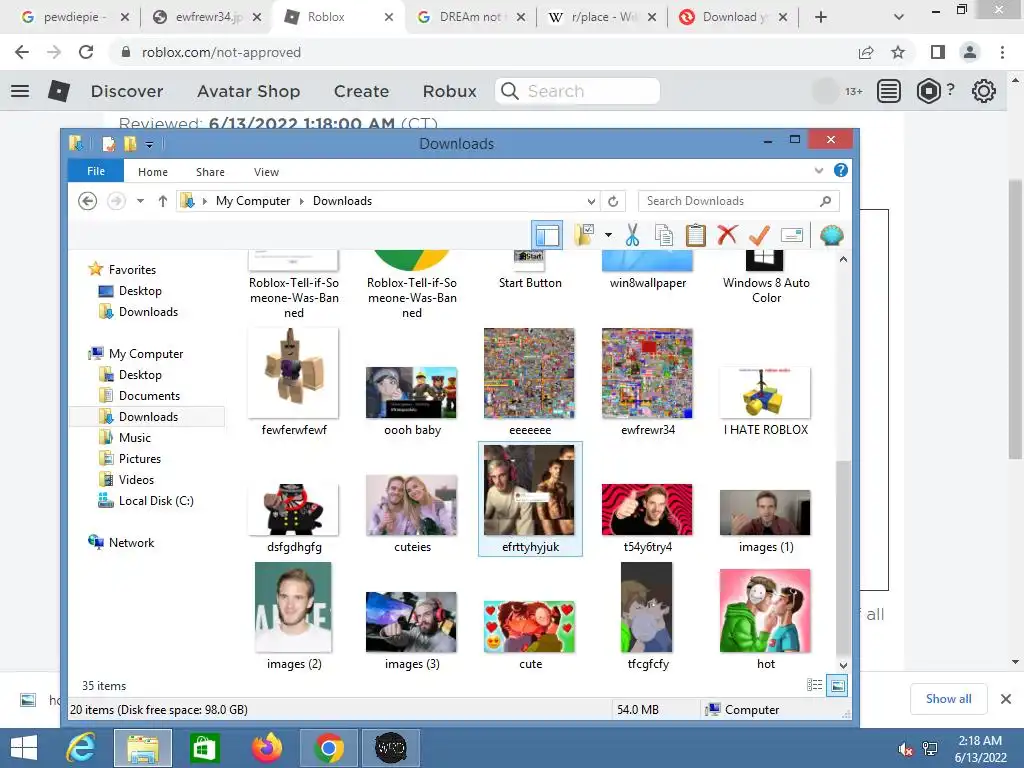Open Roblox hamburger menu
Viewport: 1024px width, 768px height.
tap(20, 91)
